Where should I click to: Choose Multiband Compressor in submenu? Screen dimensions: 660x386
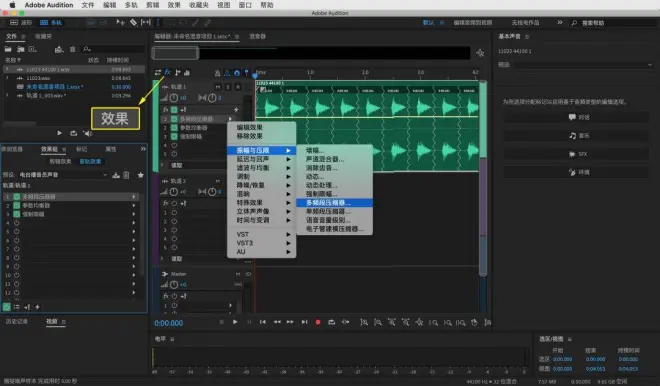click(x=334, y=203)
